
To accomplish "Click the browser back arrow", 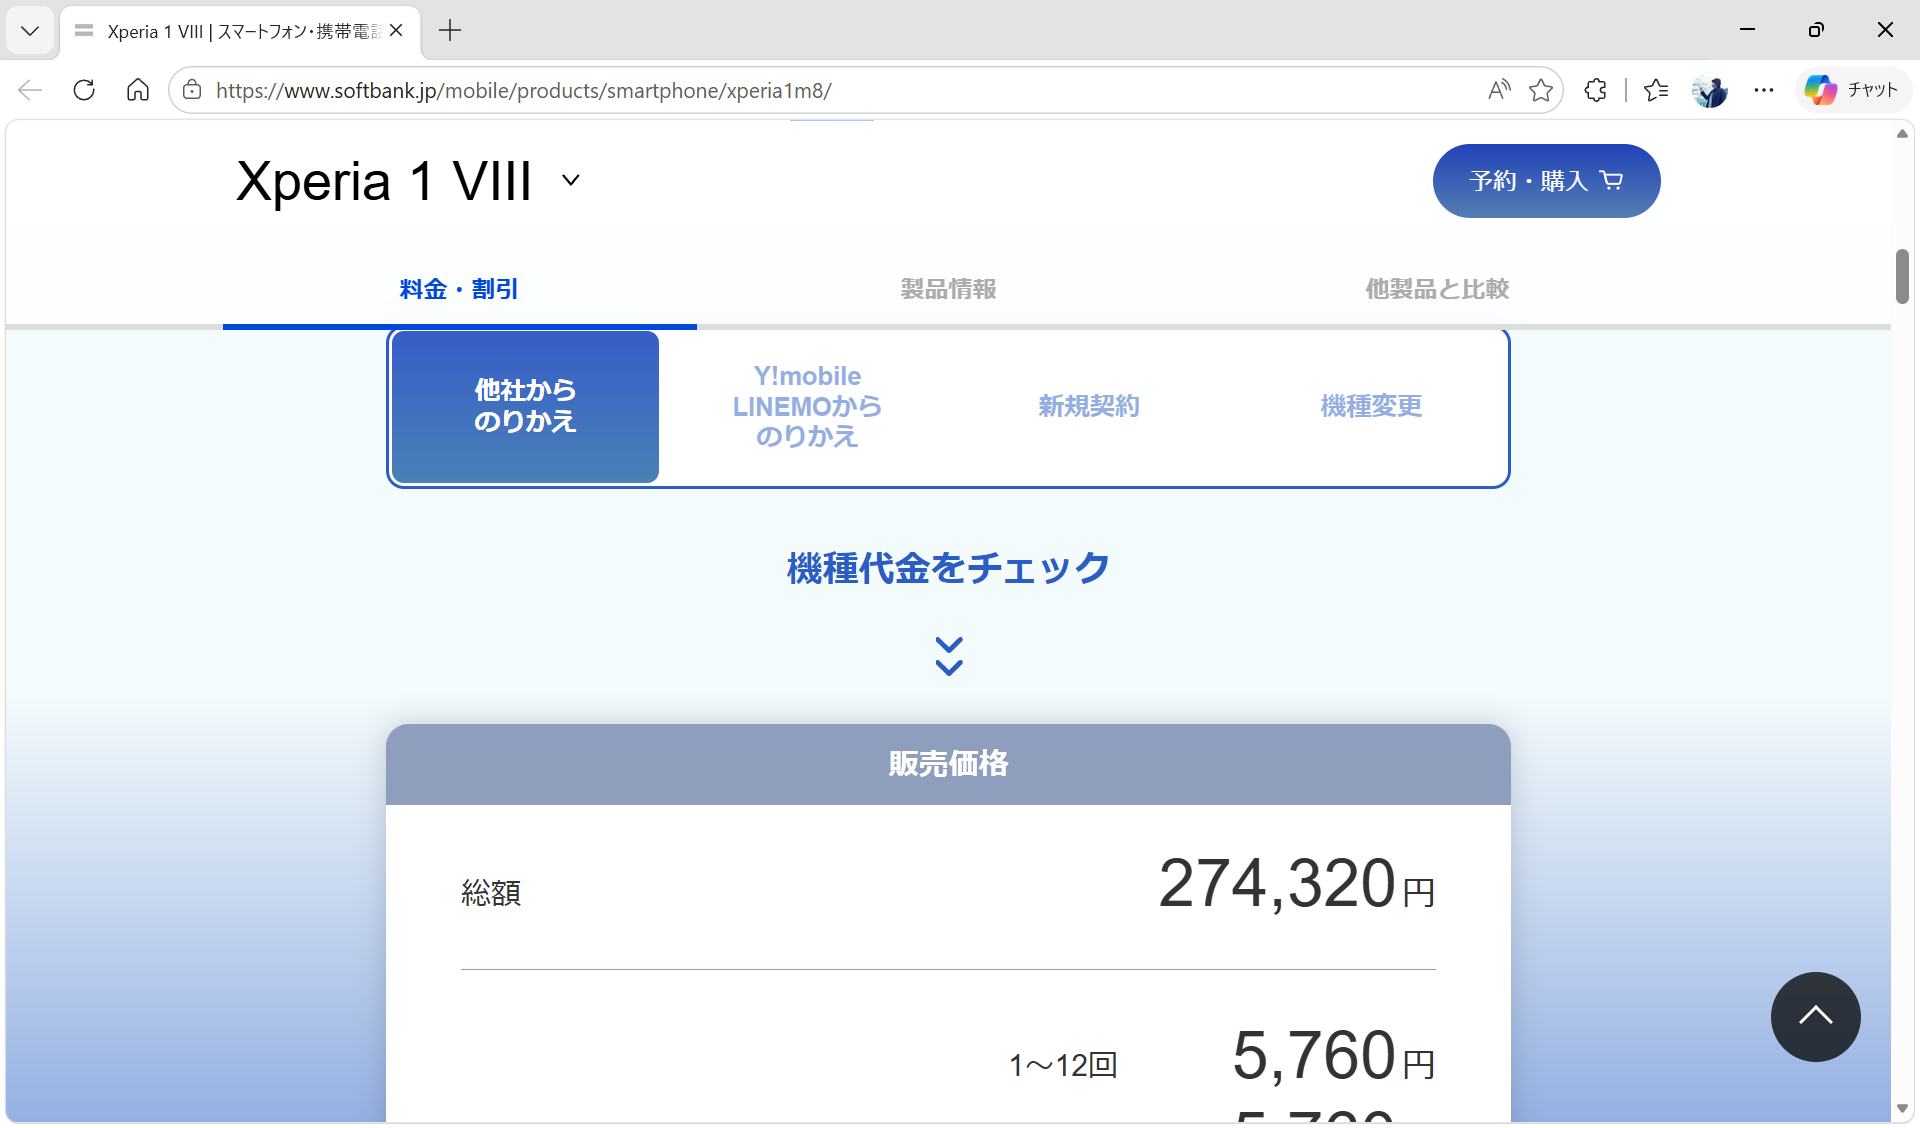I will 30,90.
